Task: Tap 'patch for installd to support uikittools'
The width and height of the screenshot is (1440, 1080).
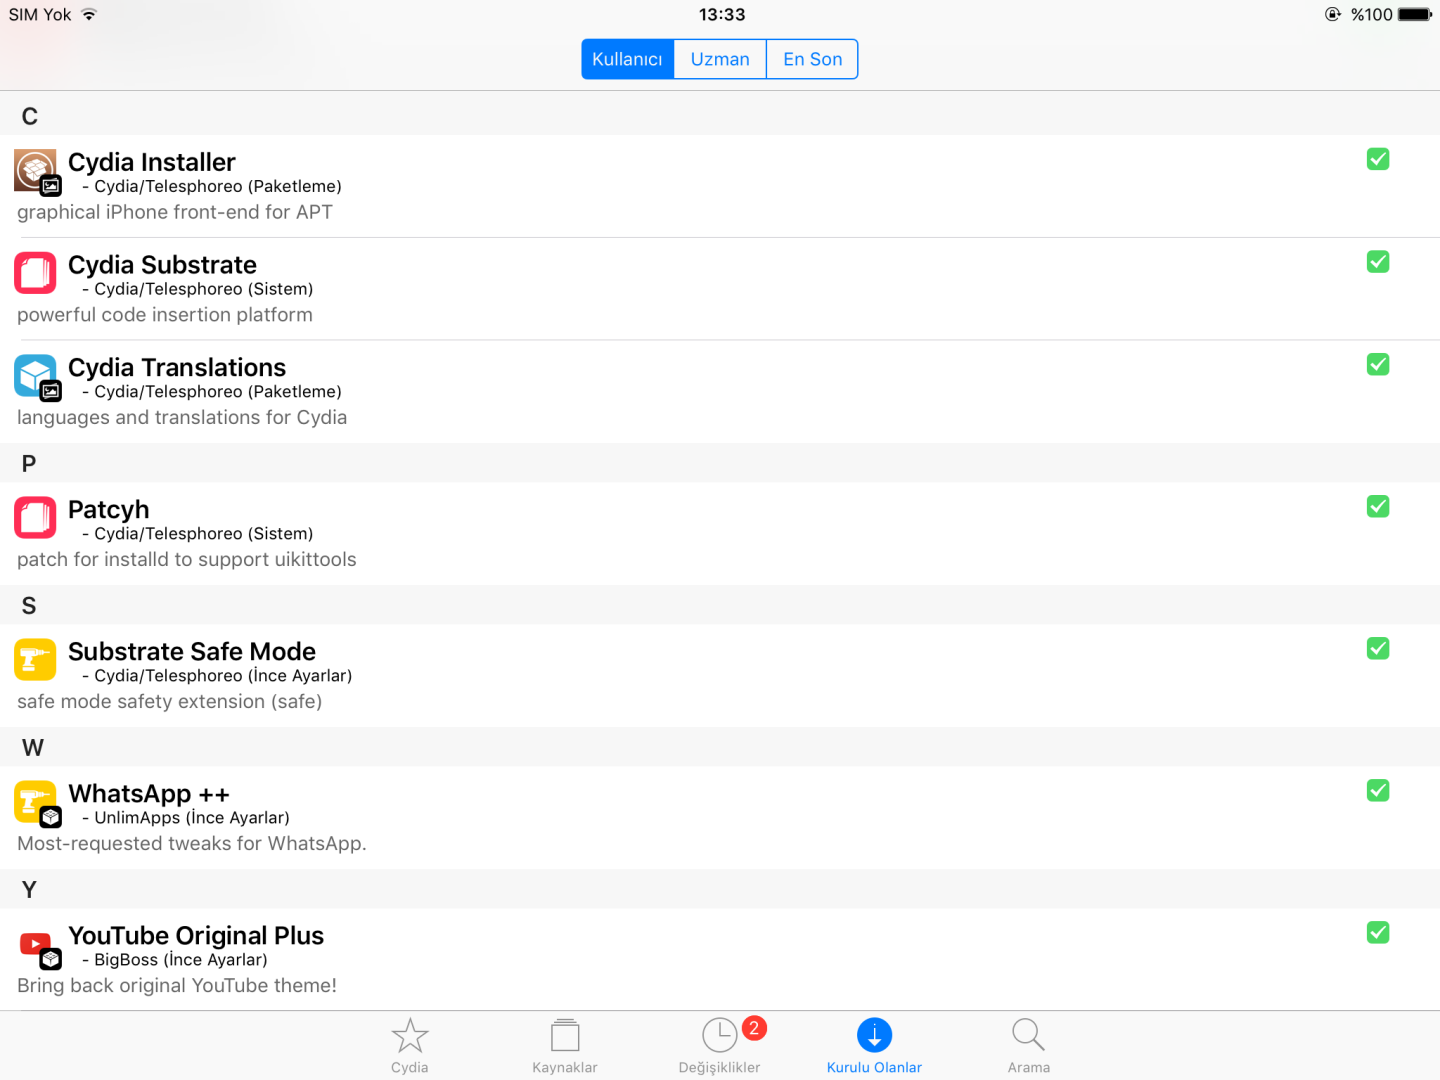Action: click(187, 559)
